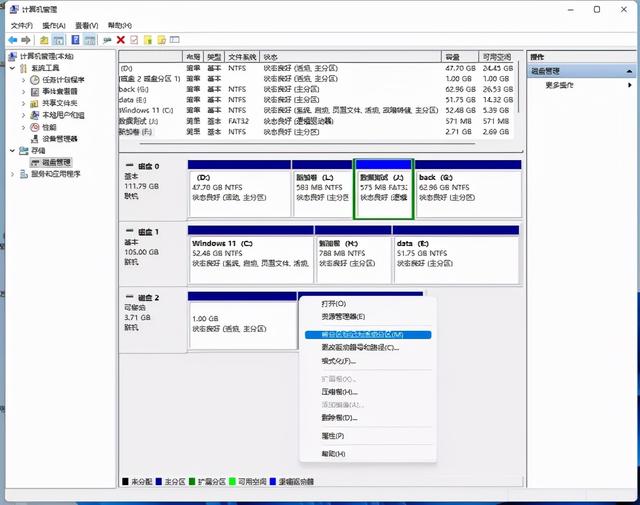Click 更多操作 in the actions pane
The image size is (640, 505).
click(560, 85)
